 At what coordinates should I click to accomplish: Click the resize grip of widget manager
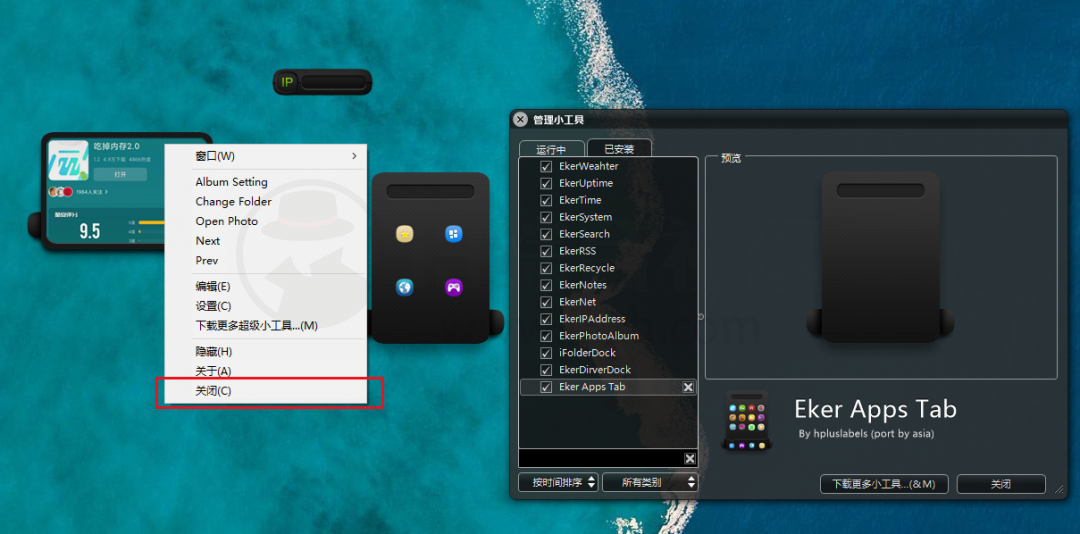pyautogui.click(x=1059, y=489)
